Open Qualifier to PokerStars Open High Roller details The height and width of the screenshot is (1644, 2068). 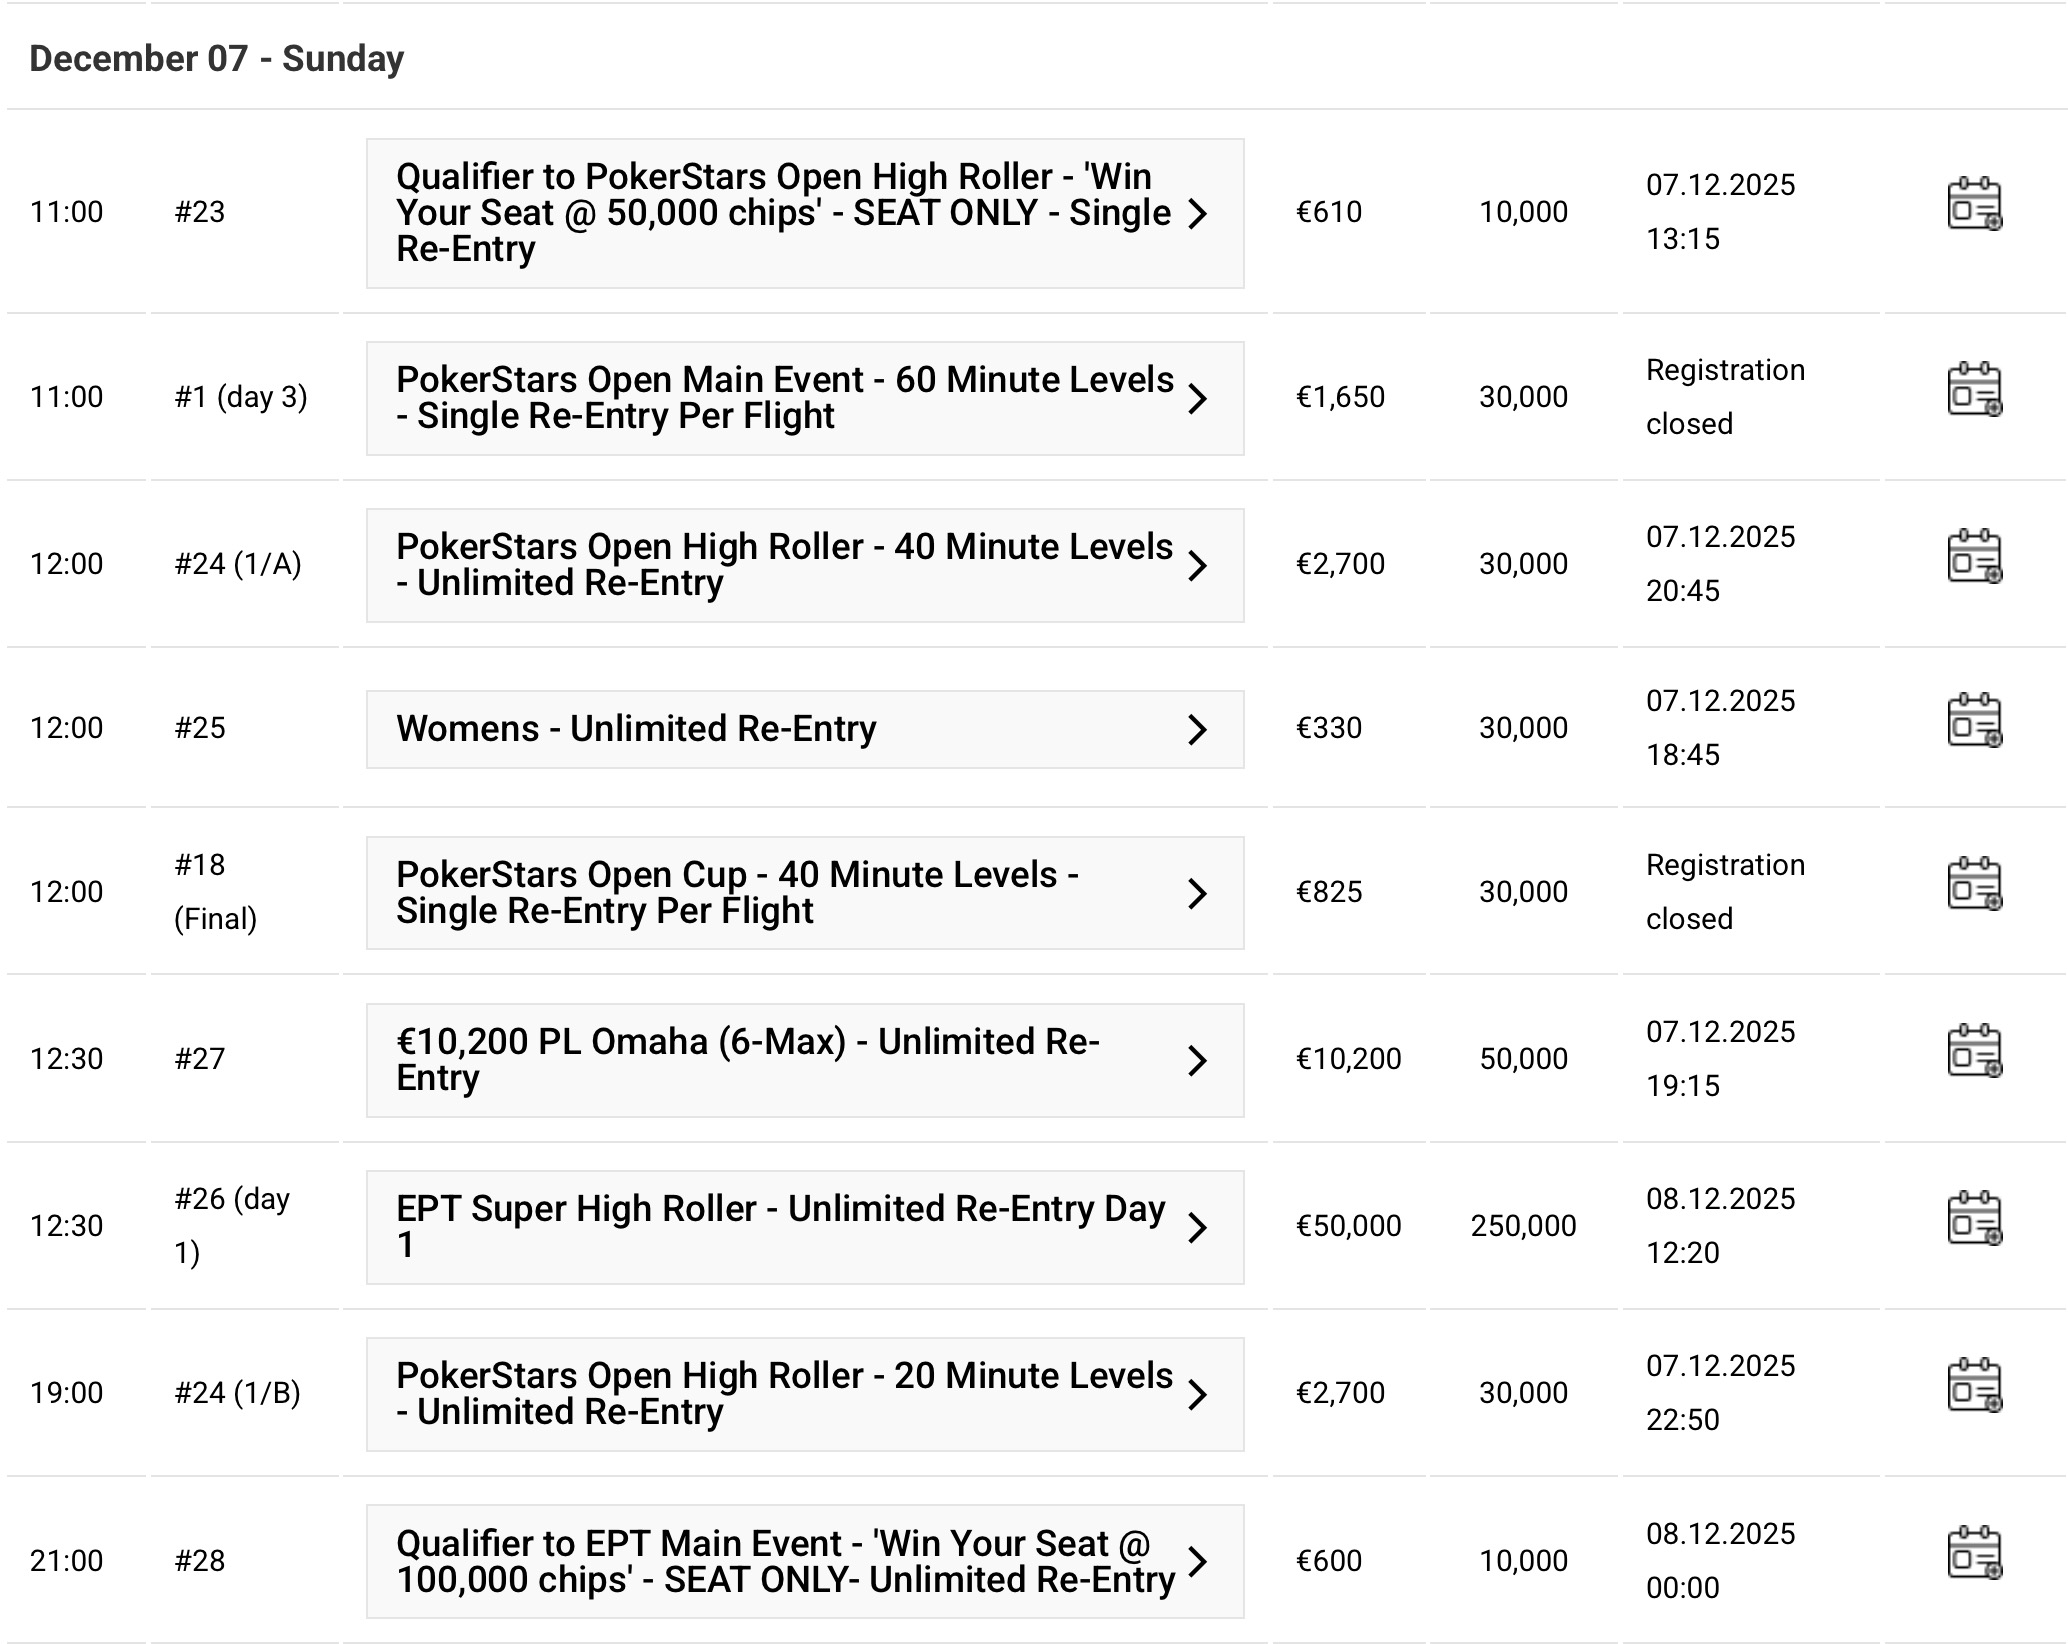pyautogui.click(x=784, y=213)
